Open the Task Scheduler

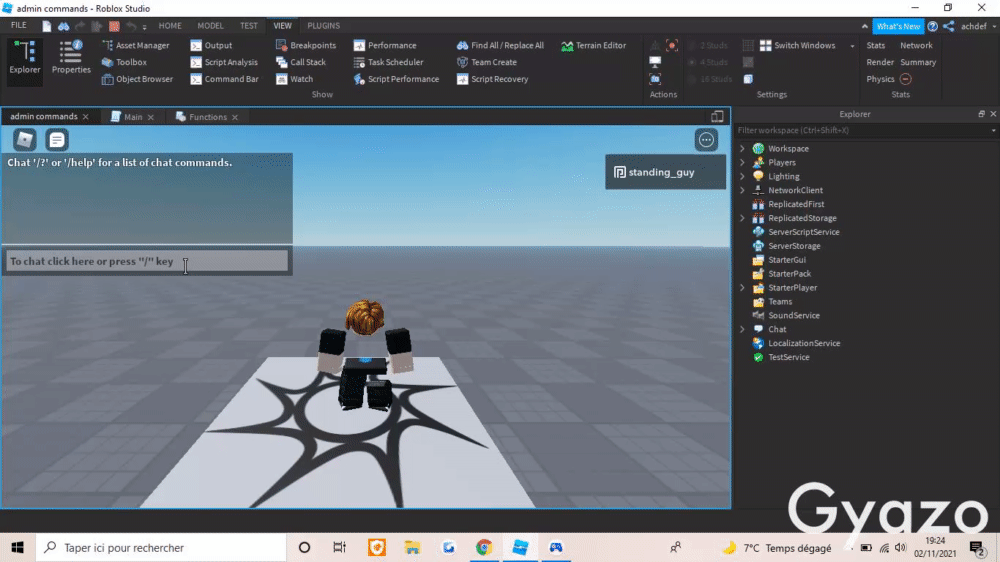pyautogui.click(x=388, y=62)
